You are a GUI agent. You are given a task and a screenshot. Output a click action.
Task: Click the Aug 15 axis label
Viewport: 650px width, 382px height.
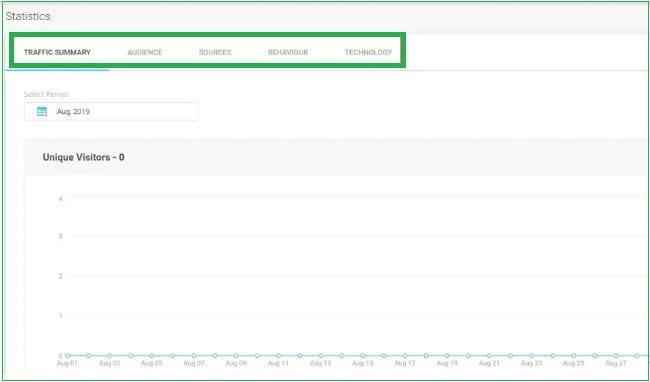363,363
